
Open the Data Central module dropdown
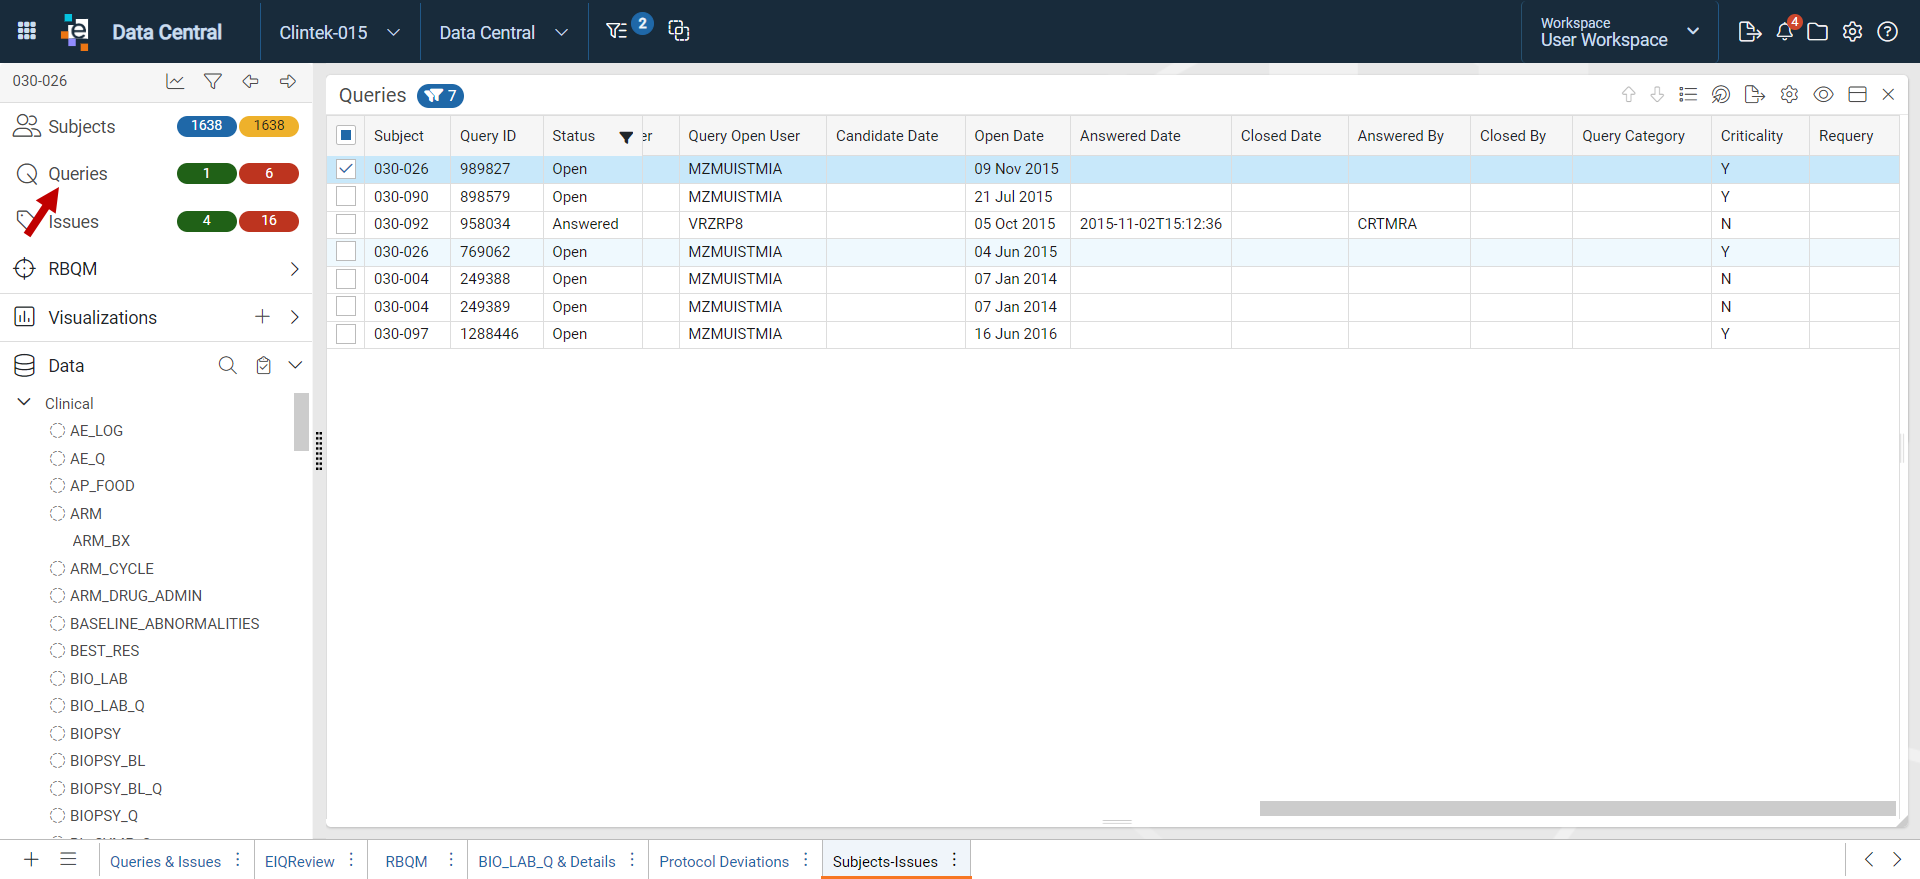[x=504, y=32]
